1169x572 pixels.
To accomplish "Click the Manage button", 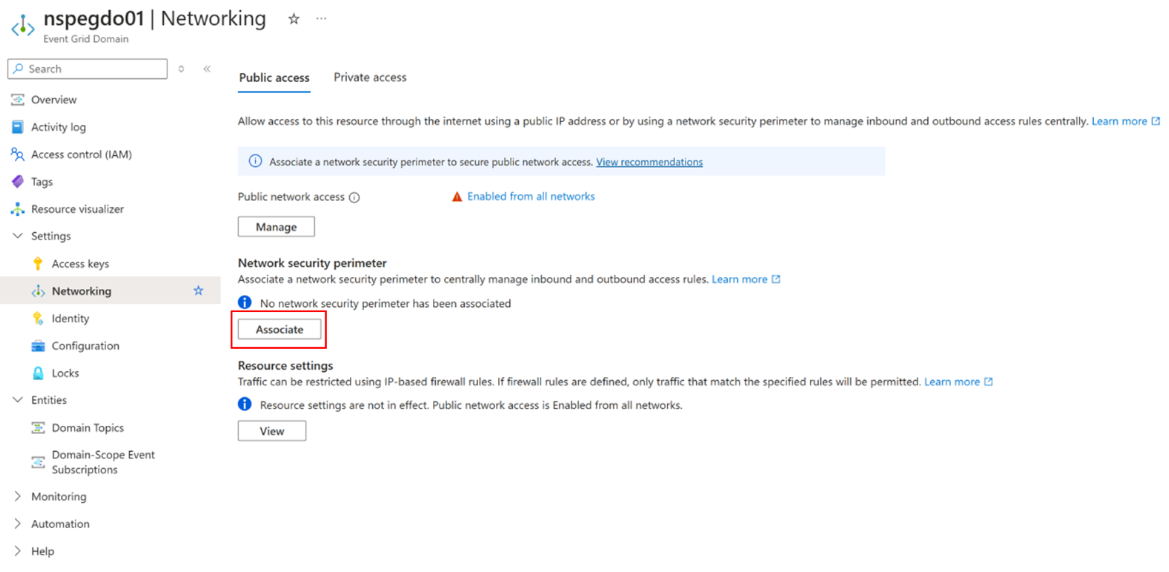I will [x=276, y=227].
